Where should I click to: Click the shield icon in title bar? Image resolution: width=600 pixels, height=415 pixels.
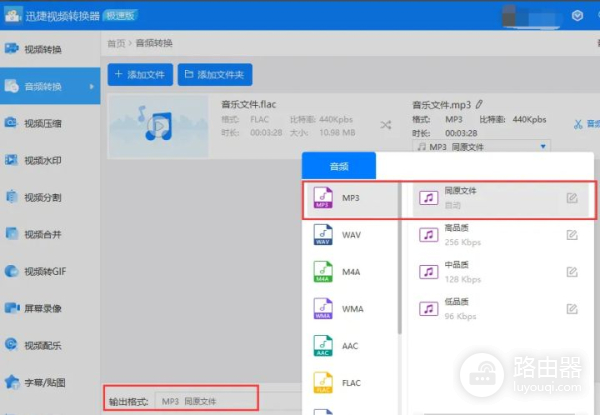point(577,15)
